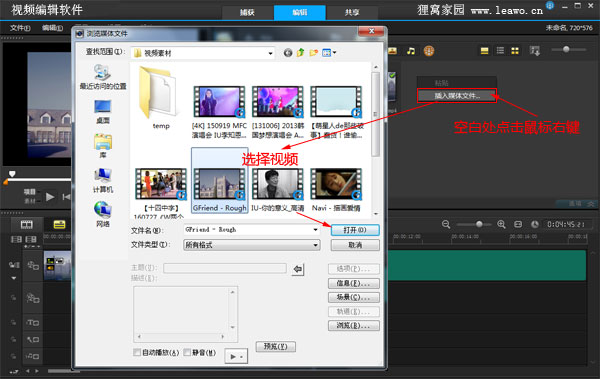Switch to the 编辑 edit tab
Screen dimensions: 600x379
tap(300, 13)
